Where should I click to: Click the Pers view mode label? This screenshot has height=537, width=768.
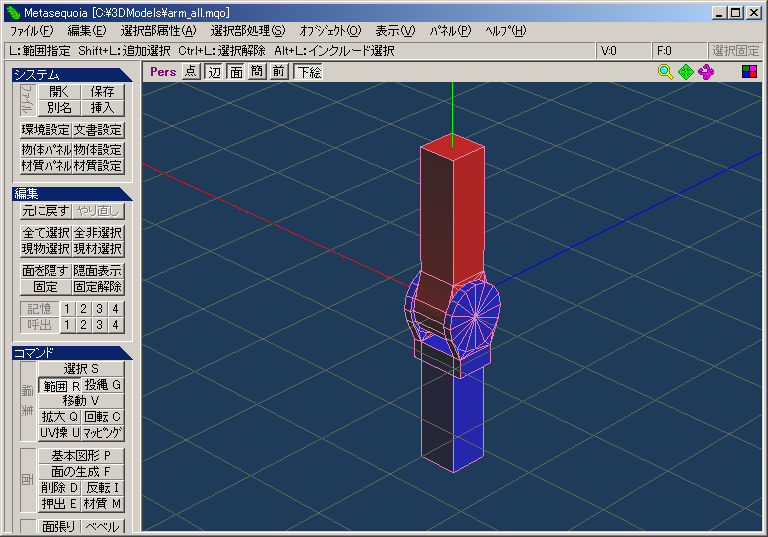click(163, 72)
